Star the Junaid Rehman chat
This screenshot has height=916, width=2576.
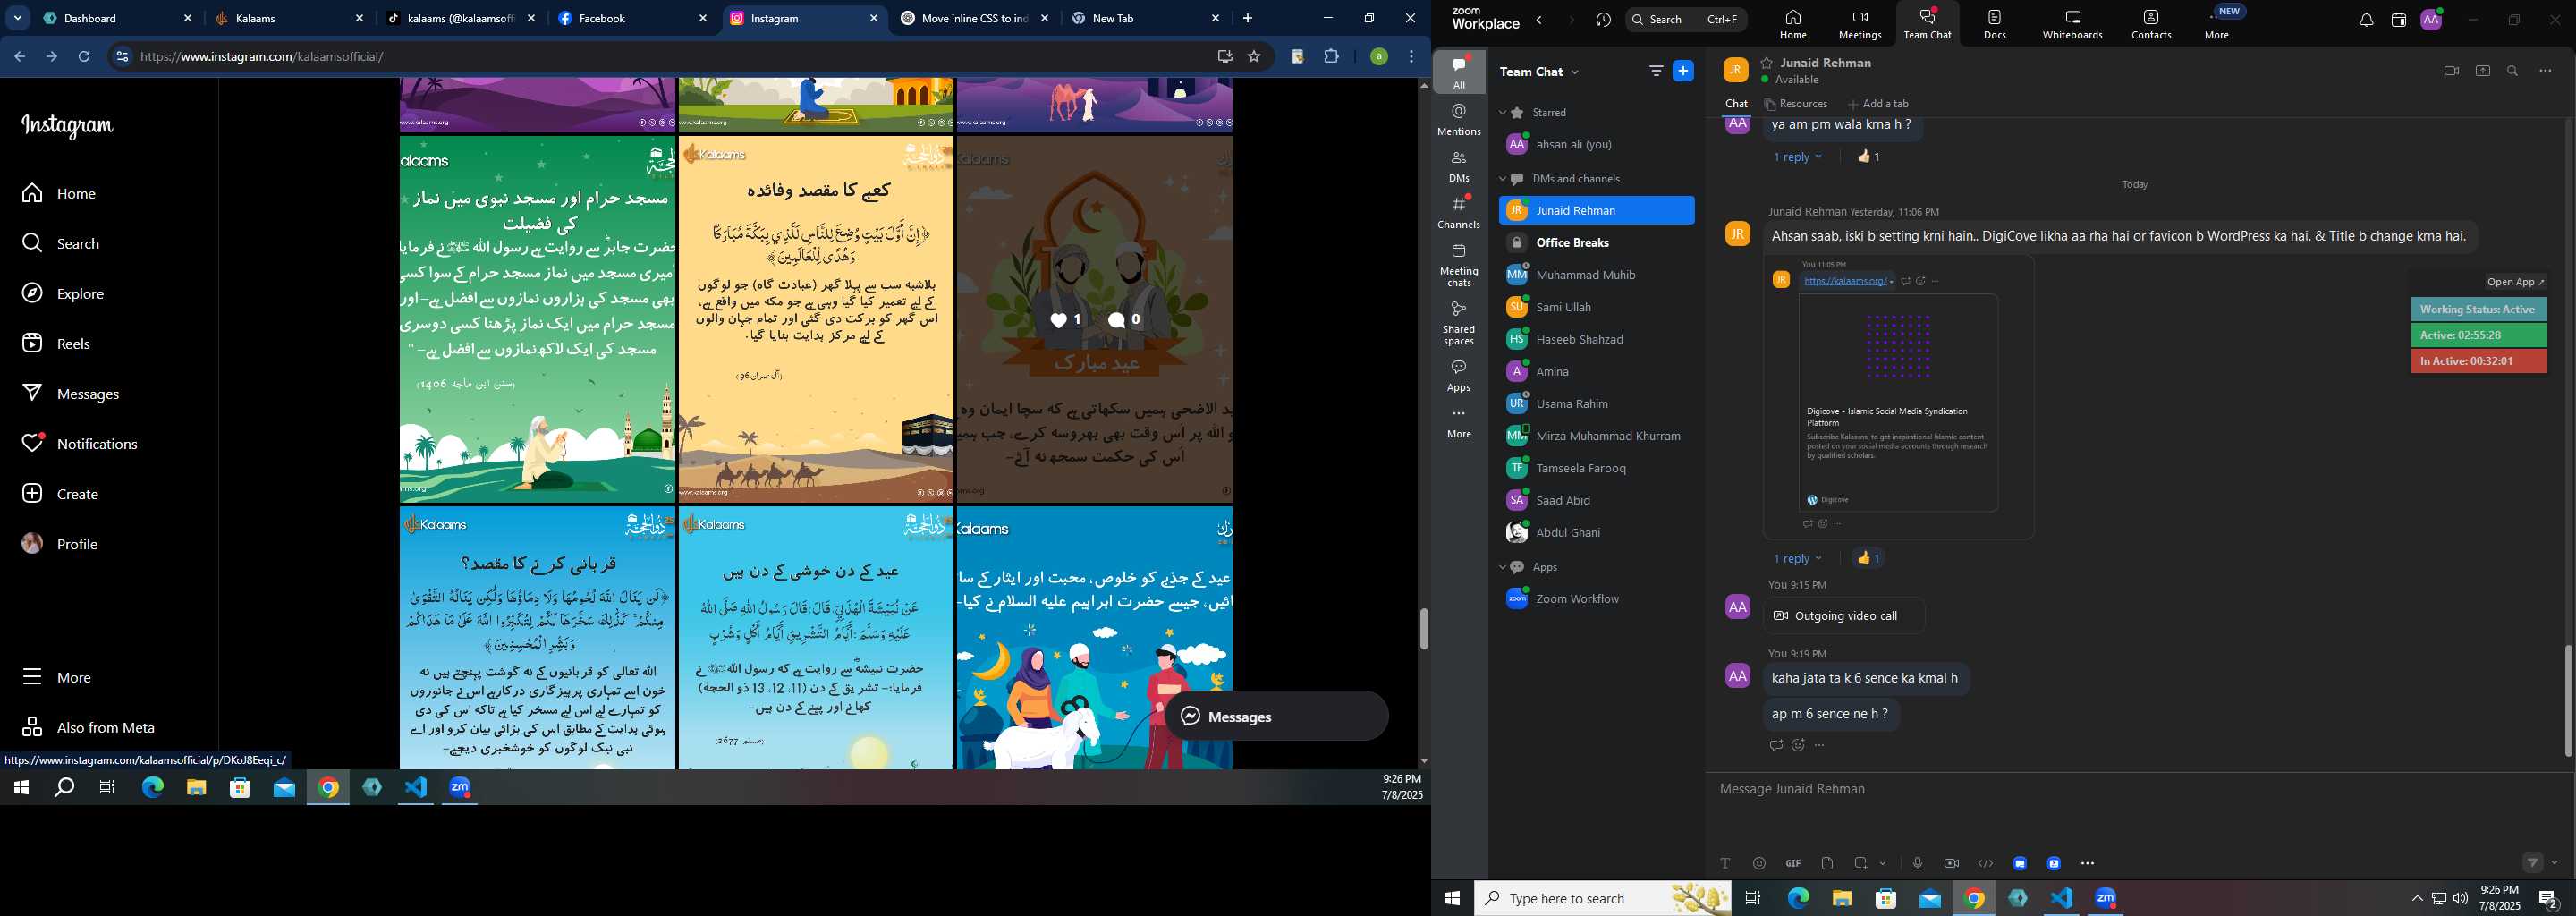pos(1767,63)
